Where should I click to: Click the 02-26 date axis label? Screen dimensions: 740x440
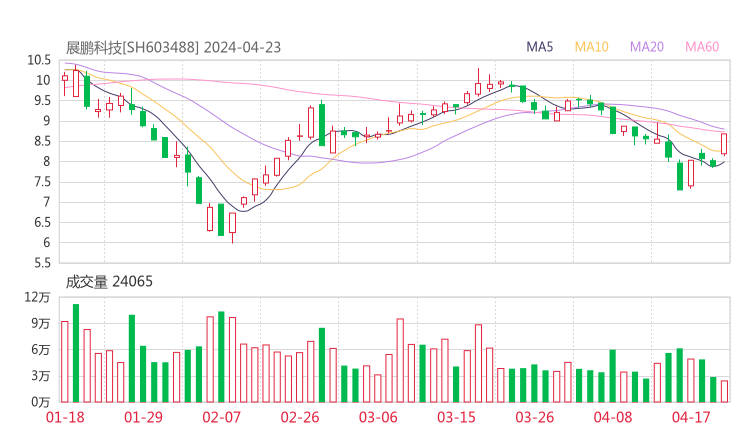click(x=300, y=417)
